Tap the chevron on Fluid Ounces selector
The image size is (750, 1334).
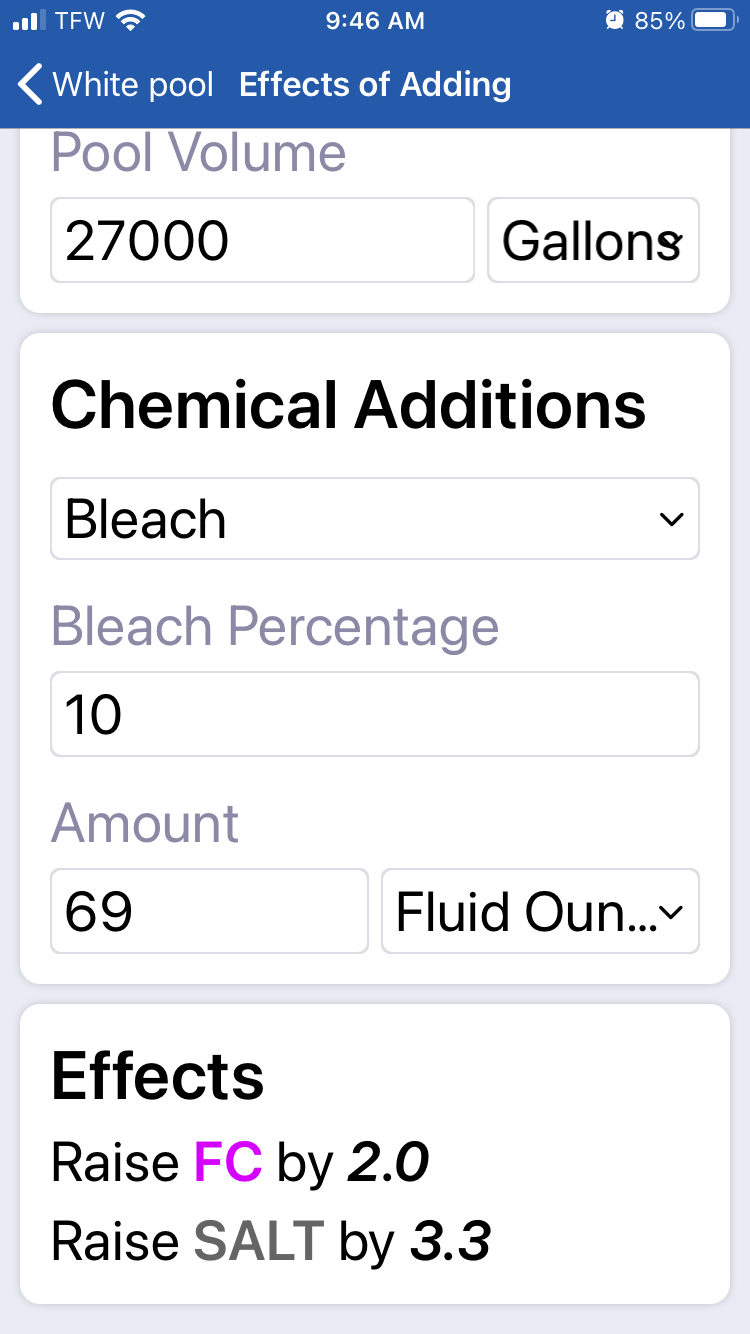pos(672,911)
